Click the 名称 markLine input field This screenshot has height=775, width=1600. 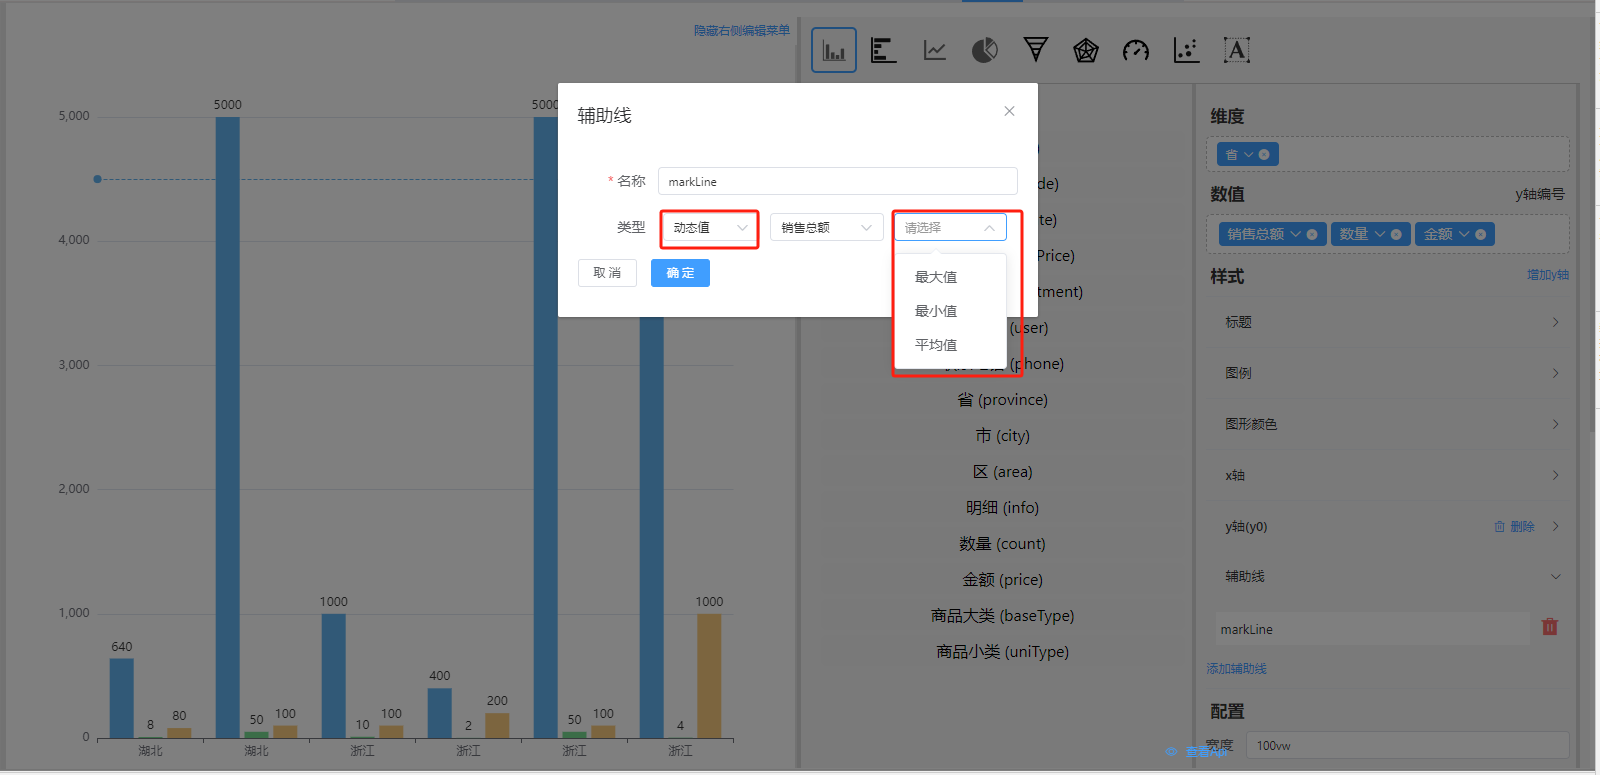click(837, 181)
